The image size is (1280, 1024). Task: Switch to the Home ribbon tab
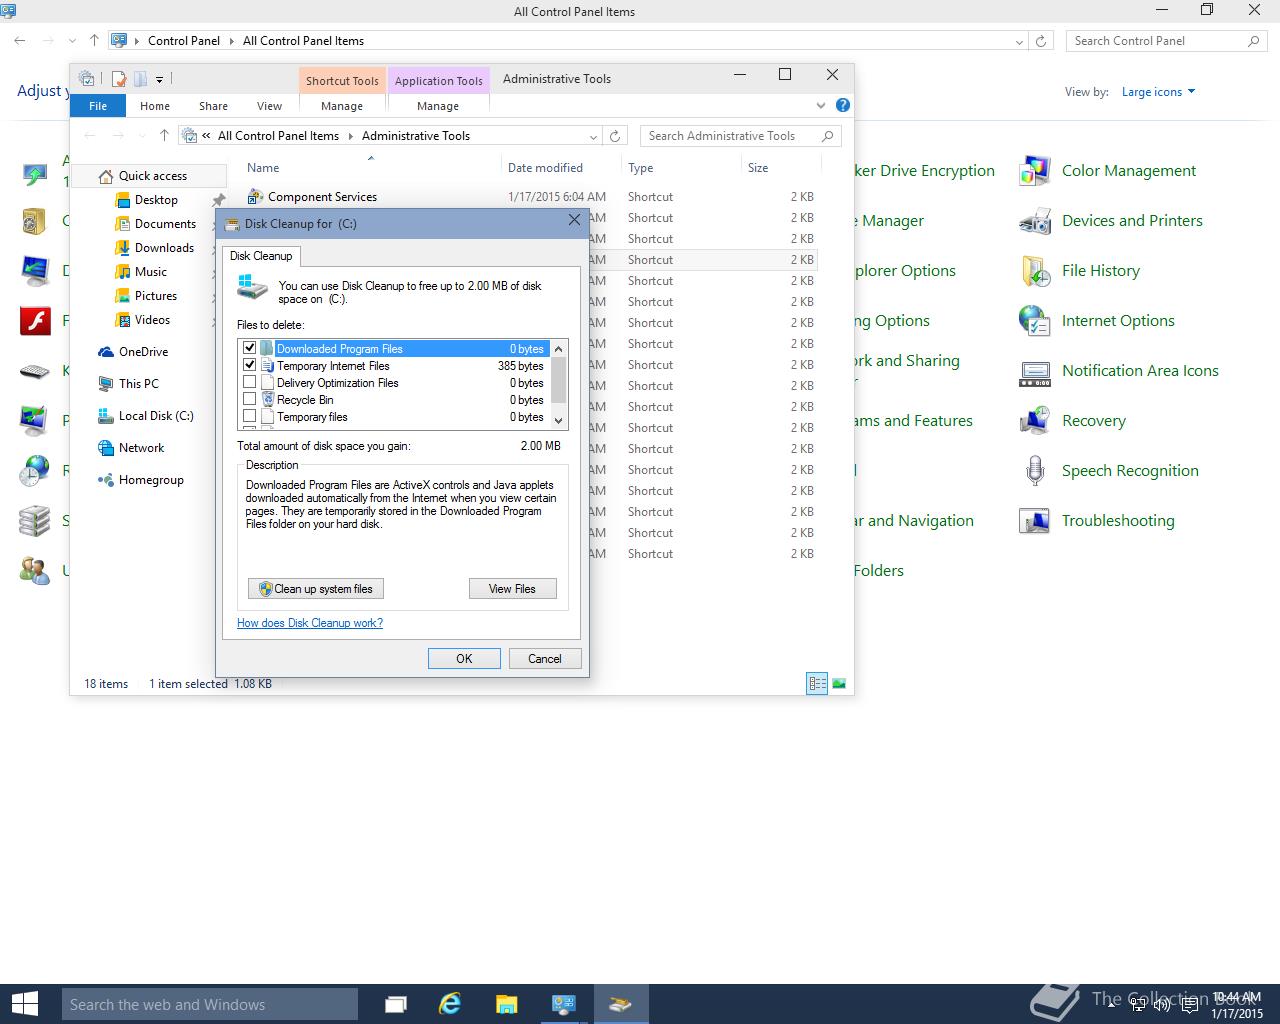(x=155, y=106)
